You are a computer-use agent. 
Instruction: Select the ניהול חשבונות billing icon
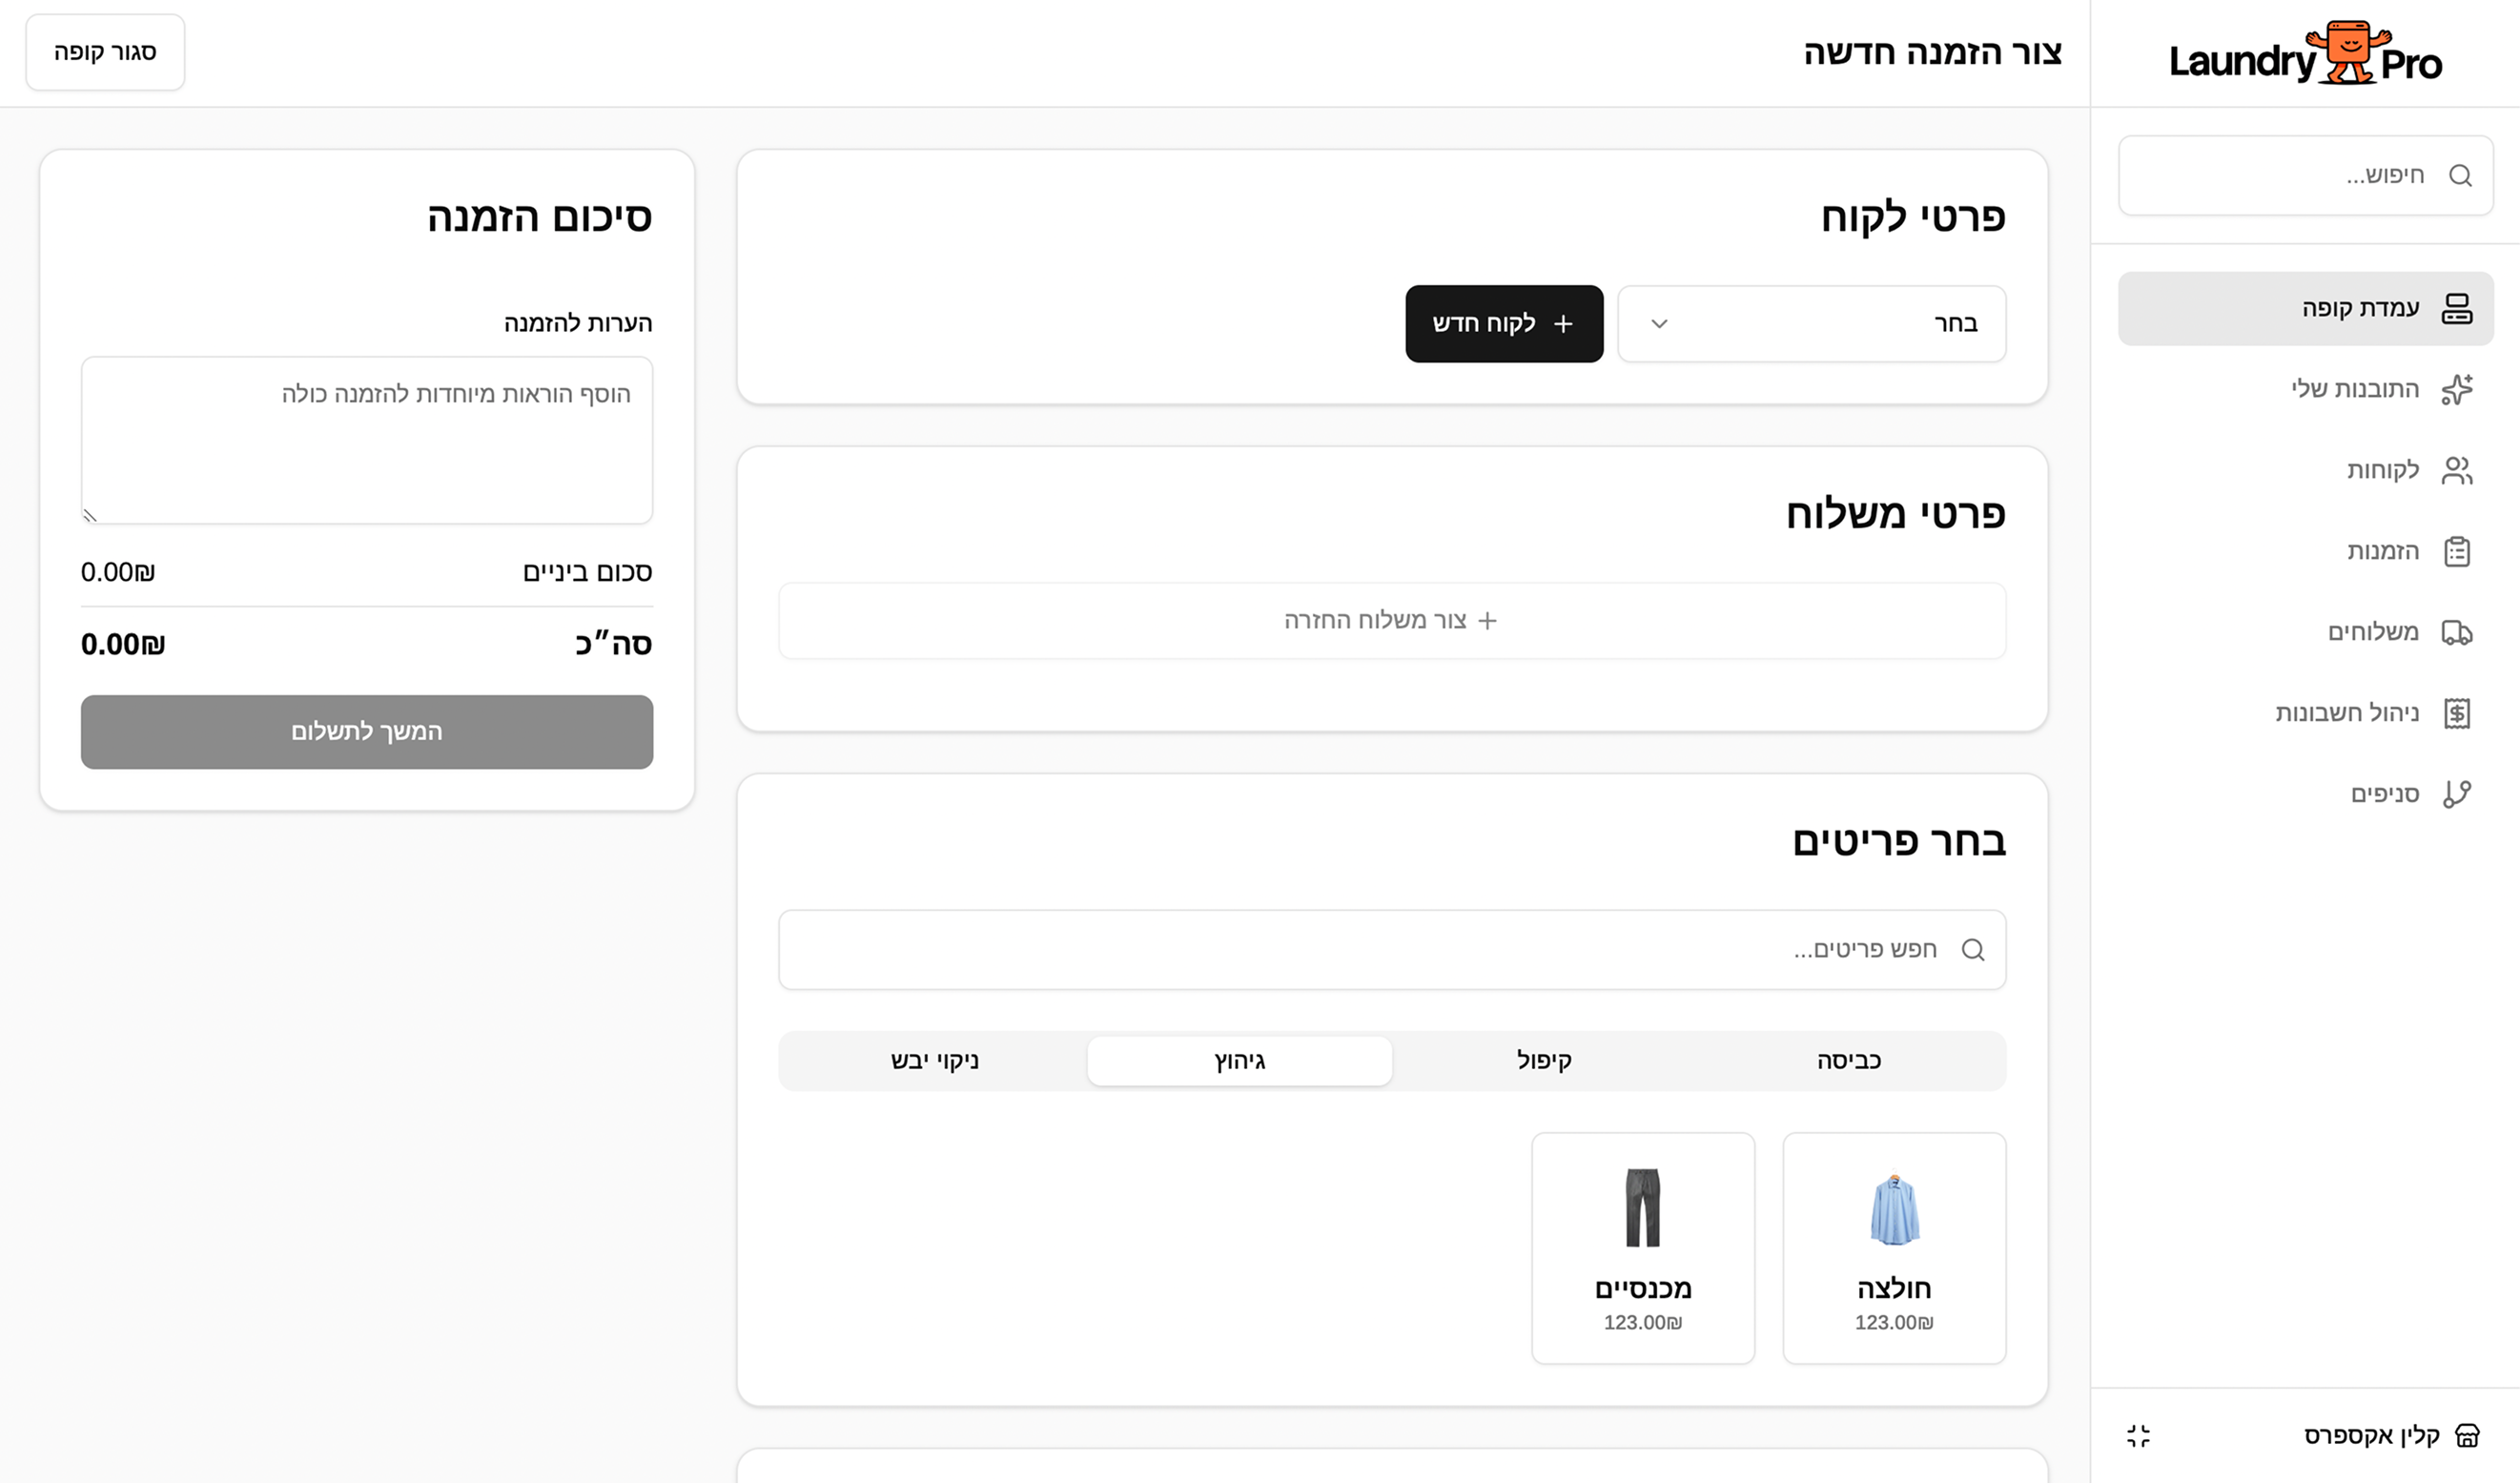tap(2458, 712)
